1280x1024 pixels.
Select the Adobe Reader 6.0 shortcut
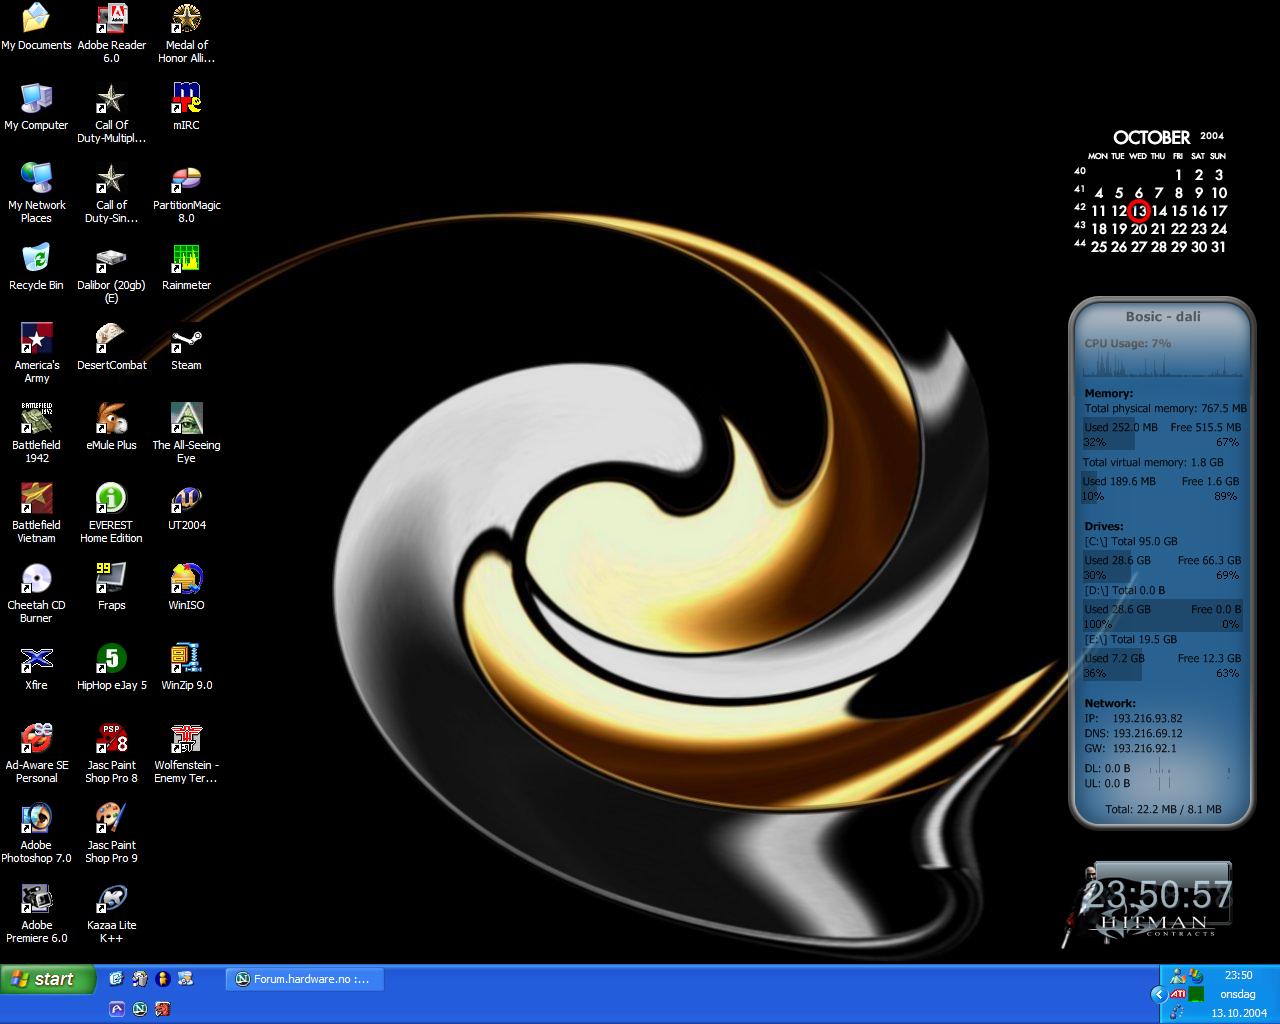[x=111, y=33]
